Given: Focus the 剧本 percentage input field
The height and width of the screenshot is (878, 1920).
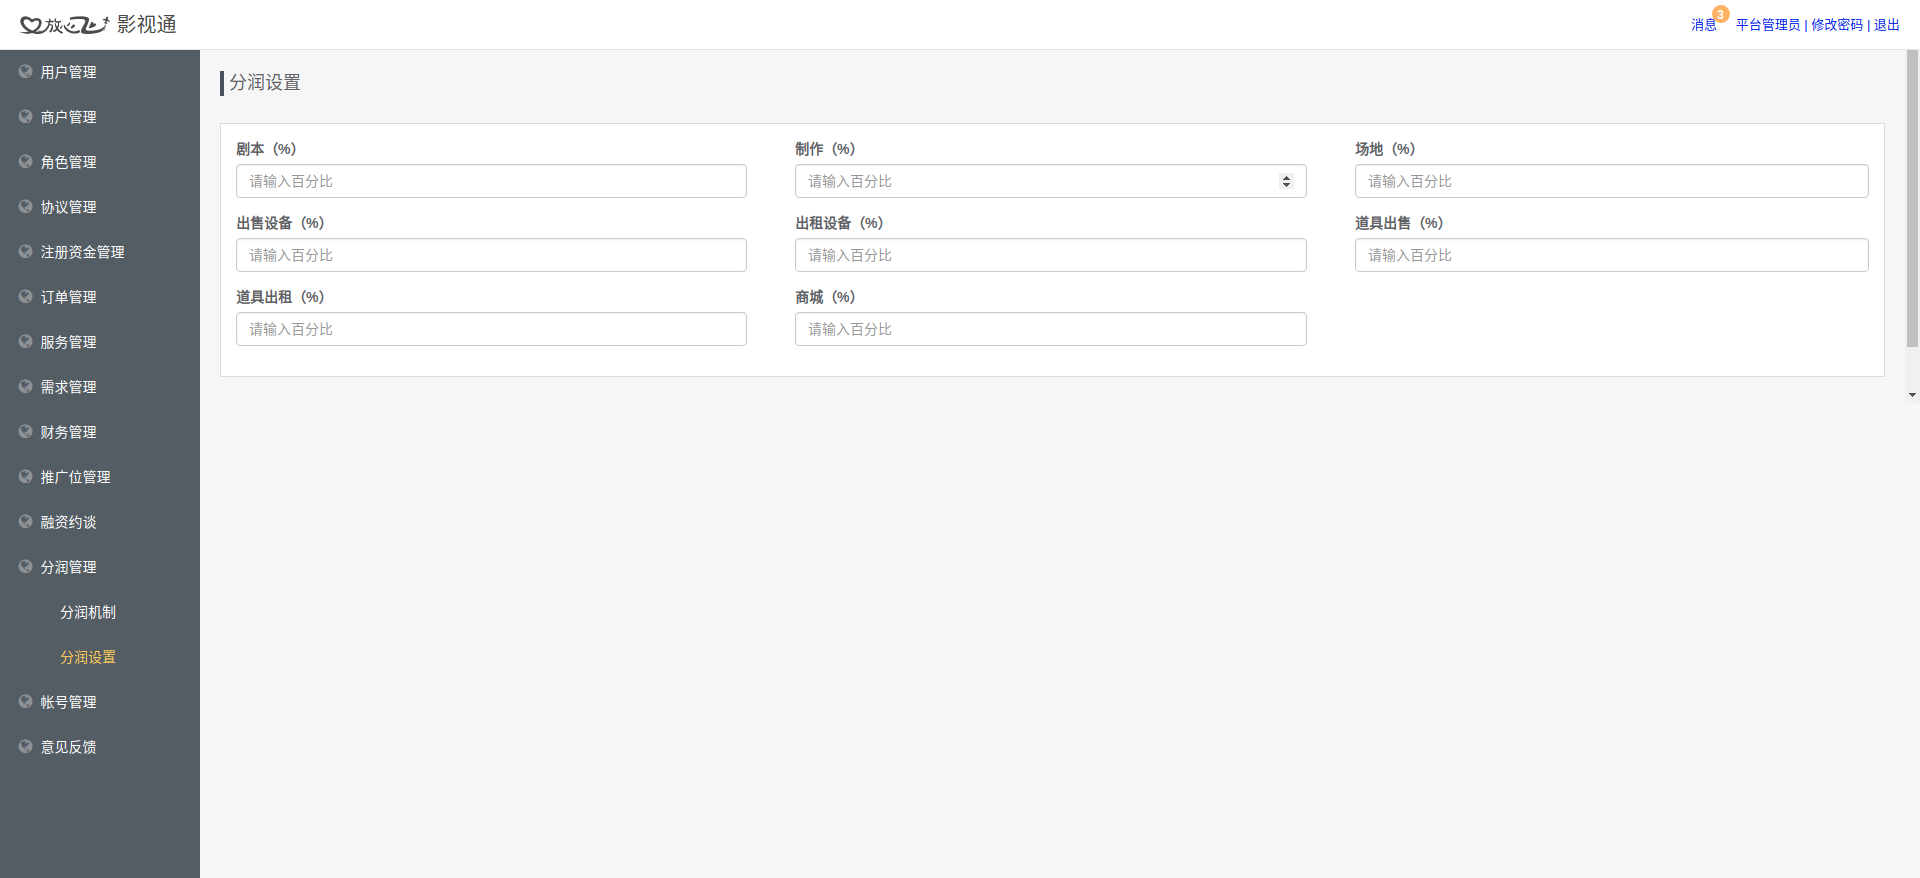Looking at the screenshot, I should pyautogui.click(x=491, y=181).
